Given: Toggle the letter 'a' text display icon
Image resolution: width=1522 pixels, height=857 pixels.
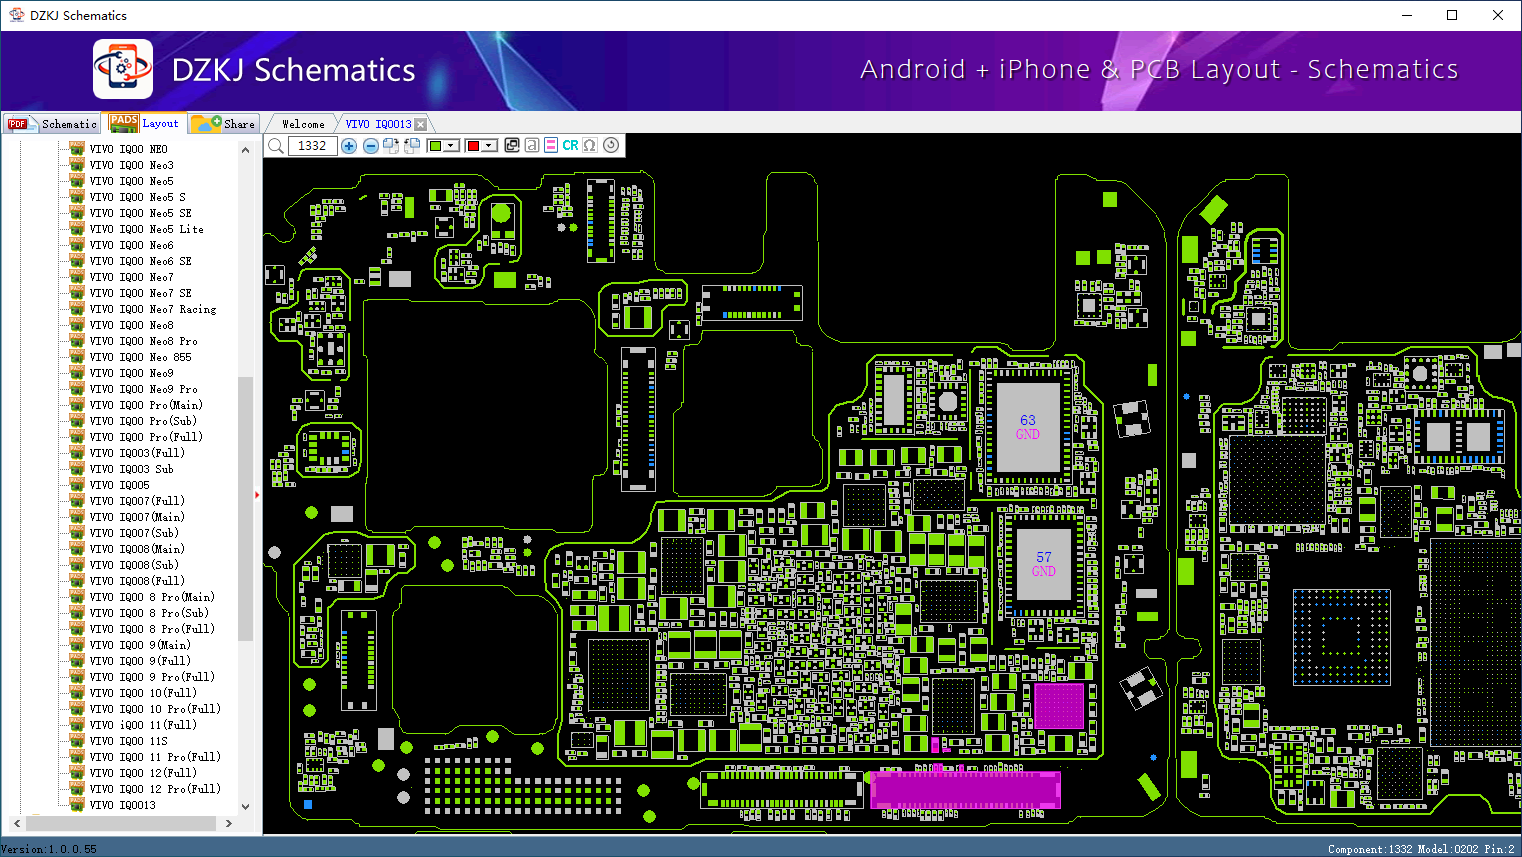Looking at the screenshot, I should click(532, 146).
